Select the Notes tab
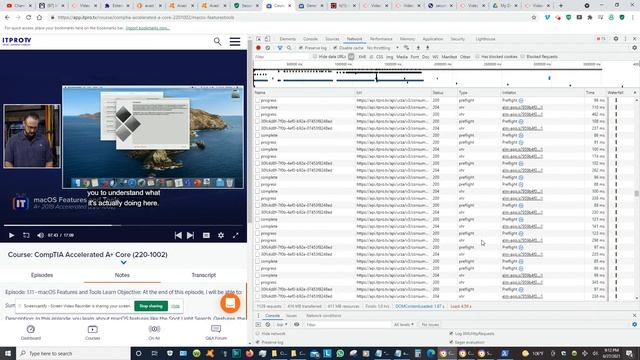Screen dimensions: 640x360 click(x=122, y=275)
